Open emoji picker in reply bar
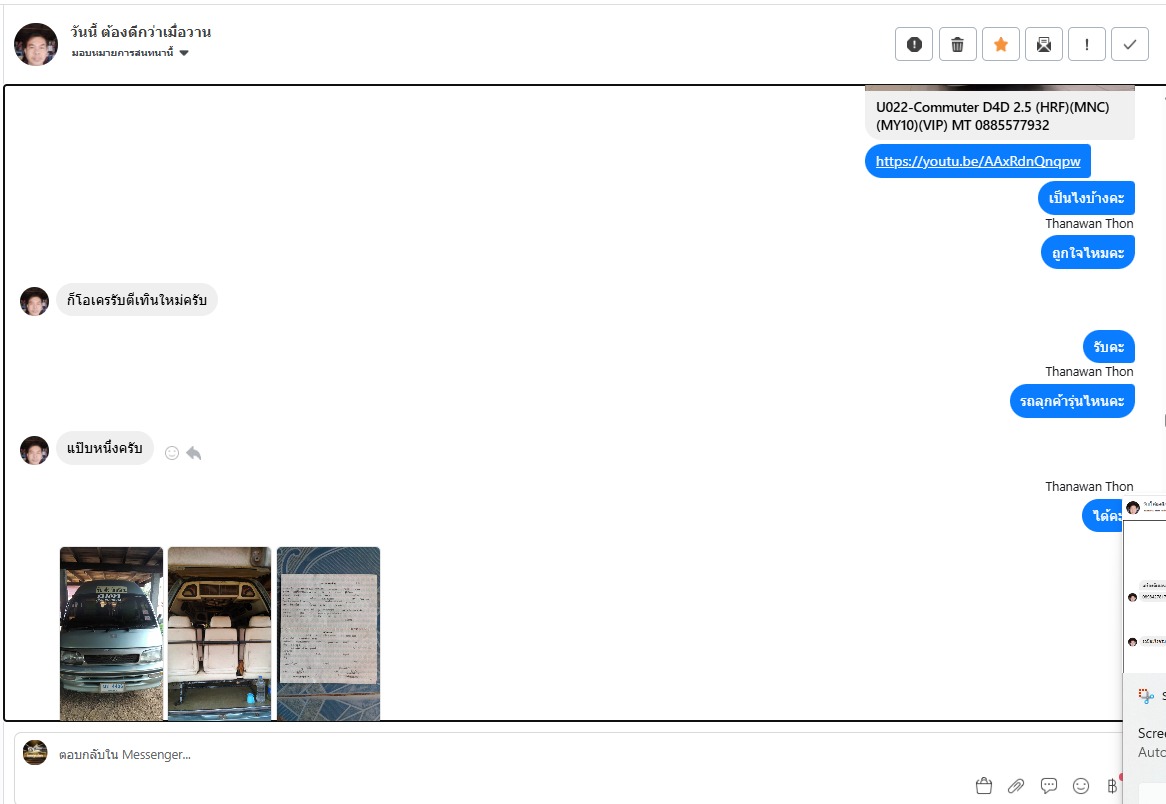The image size is (1166, 804). 1081,785
